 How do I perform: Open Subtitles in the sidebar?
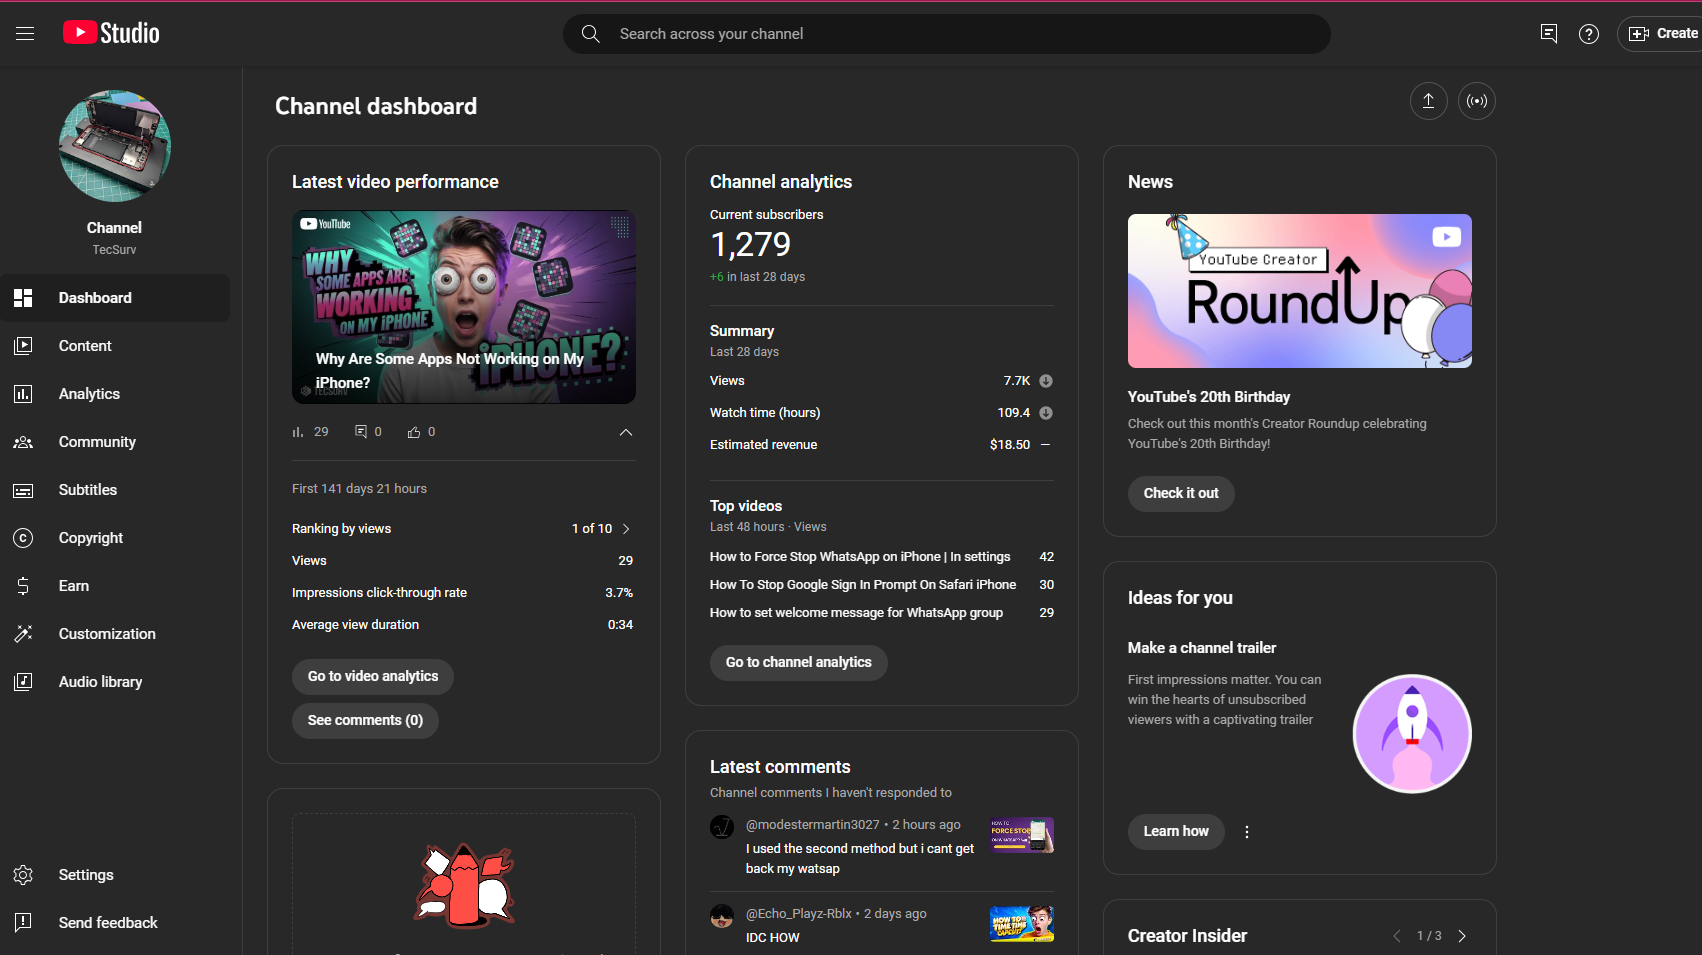[115, 490]
